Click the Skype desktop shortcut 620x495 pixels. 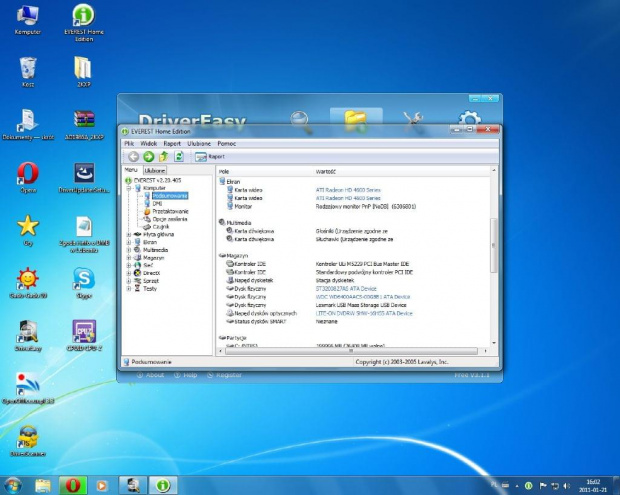click(x=84, y=283)
